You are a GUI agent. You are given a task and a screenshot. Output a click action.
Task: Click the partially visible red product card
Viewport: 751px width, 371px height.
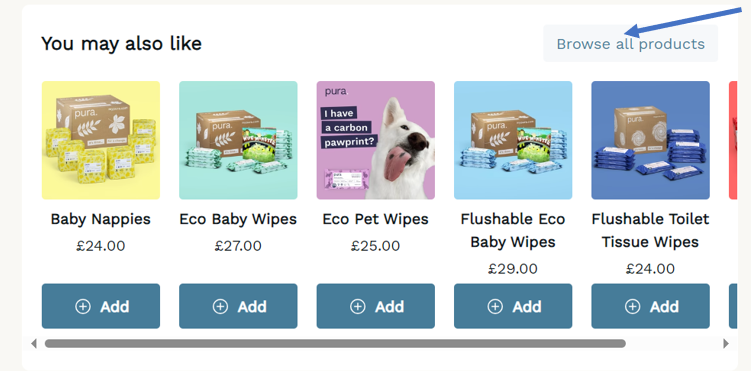[733, 140]
